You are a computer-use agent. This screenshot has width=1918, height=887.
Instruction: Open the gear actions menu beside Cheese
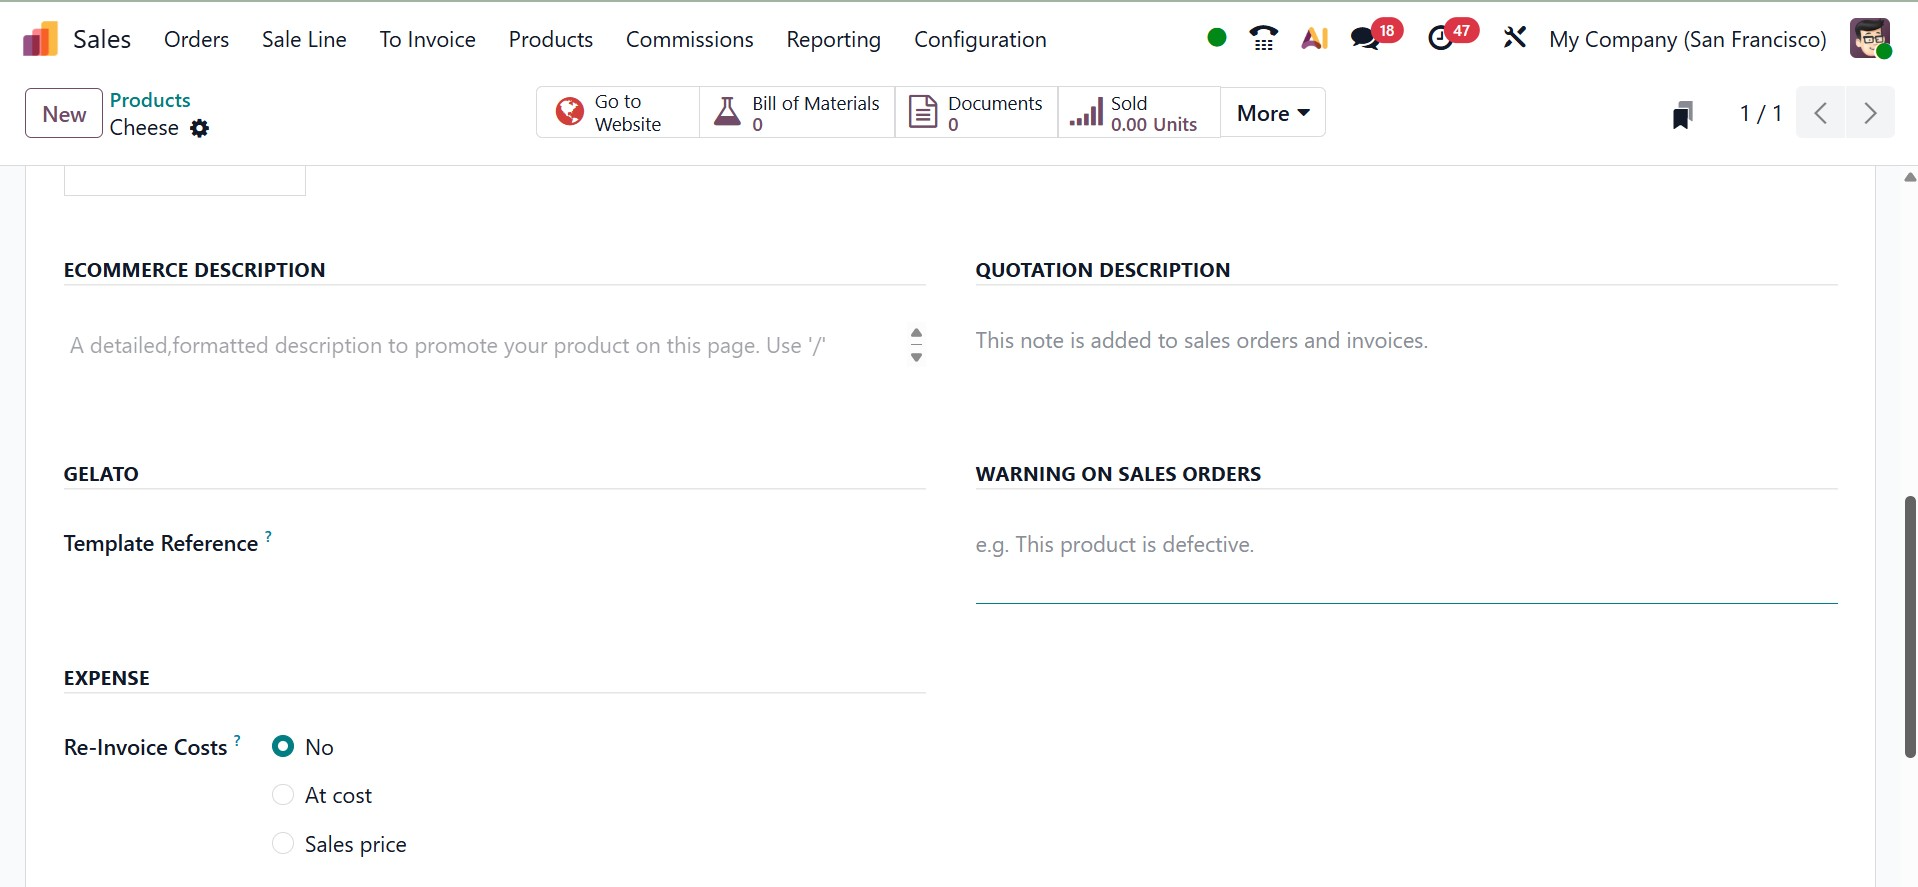(x=200, y=129)
